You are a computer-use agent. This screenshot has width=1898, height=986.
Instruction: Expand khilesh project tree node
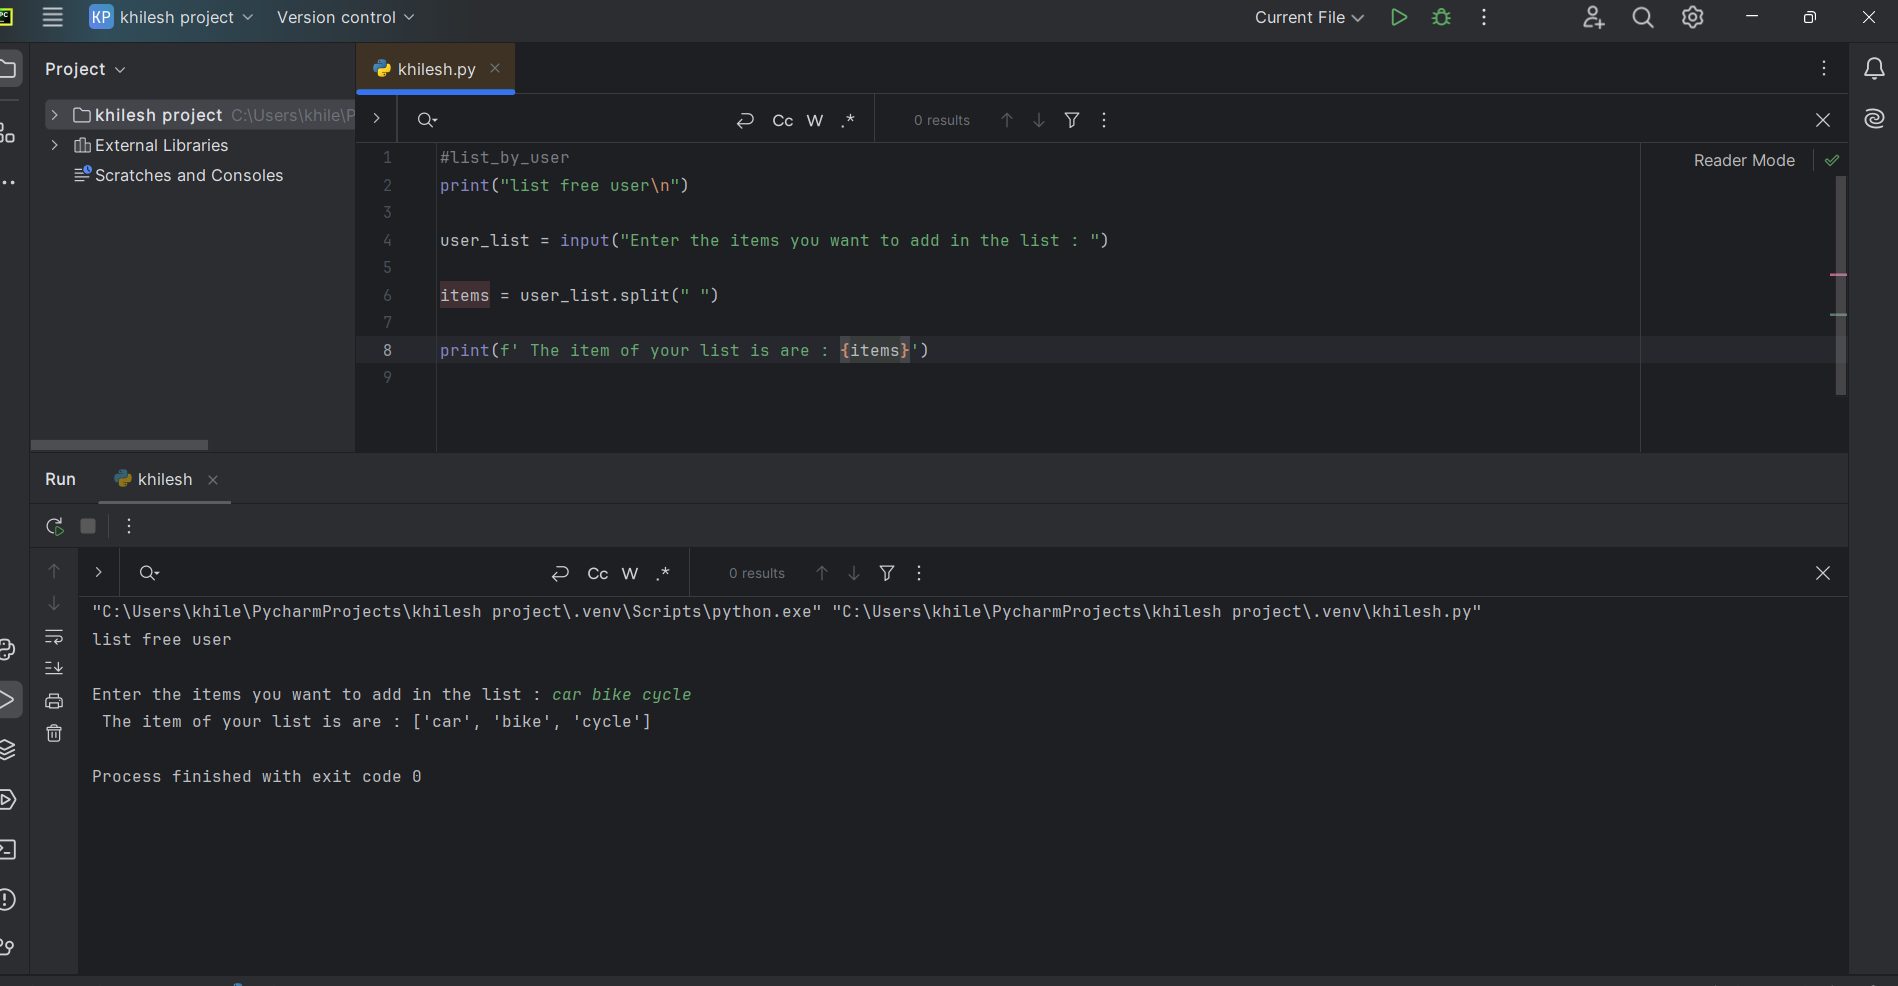click(54, 115)
